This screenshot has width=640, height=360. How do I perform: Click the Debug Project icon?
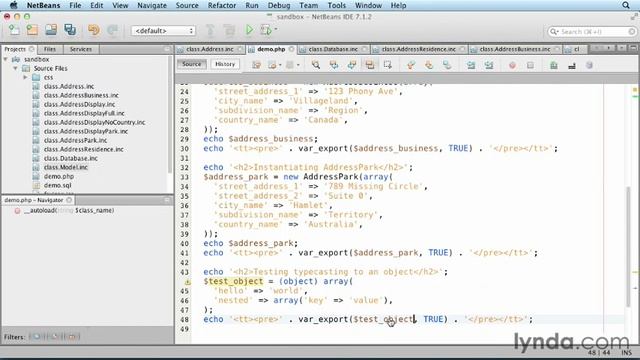click(x=266, y=30)
